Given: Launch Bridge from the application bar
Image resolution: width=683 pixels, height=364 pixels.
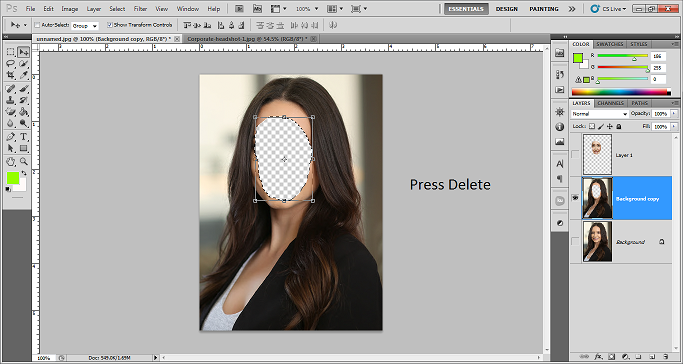Looking at the screenshot, I should click(x=239, y=9).
